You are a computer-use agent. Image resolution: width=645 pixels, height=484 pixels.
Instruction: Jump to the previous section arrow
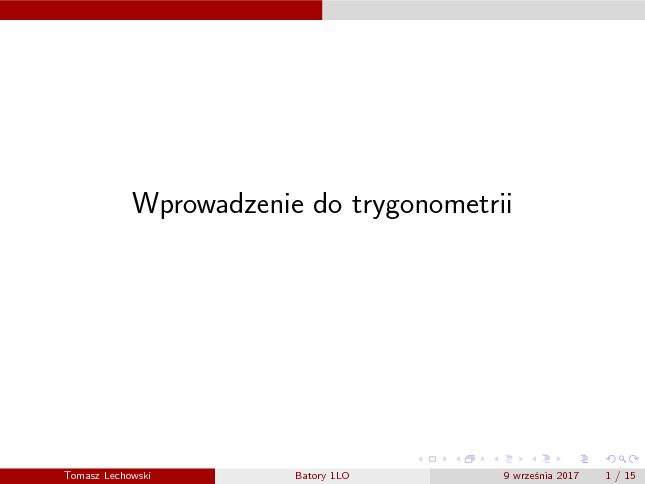(x=534, y=459)
